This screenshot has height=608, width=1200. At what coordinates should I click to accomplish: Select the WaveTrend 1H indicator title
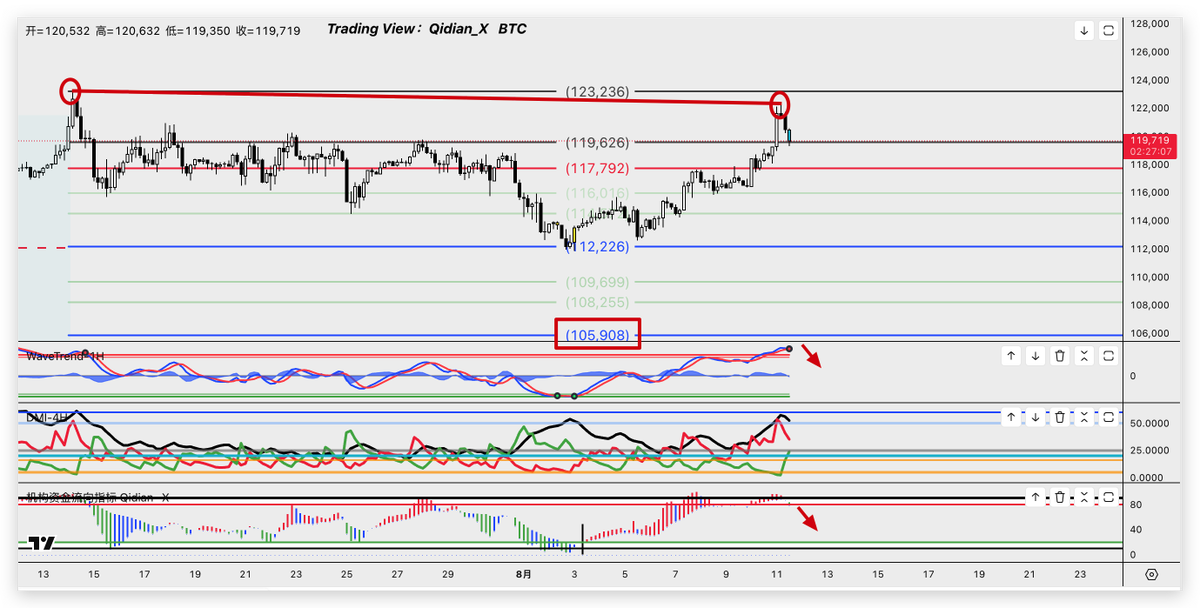pos(66,356)
